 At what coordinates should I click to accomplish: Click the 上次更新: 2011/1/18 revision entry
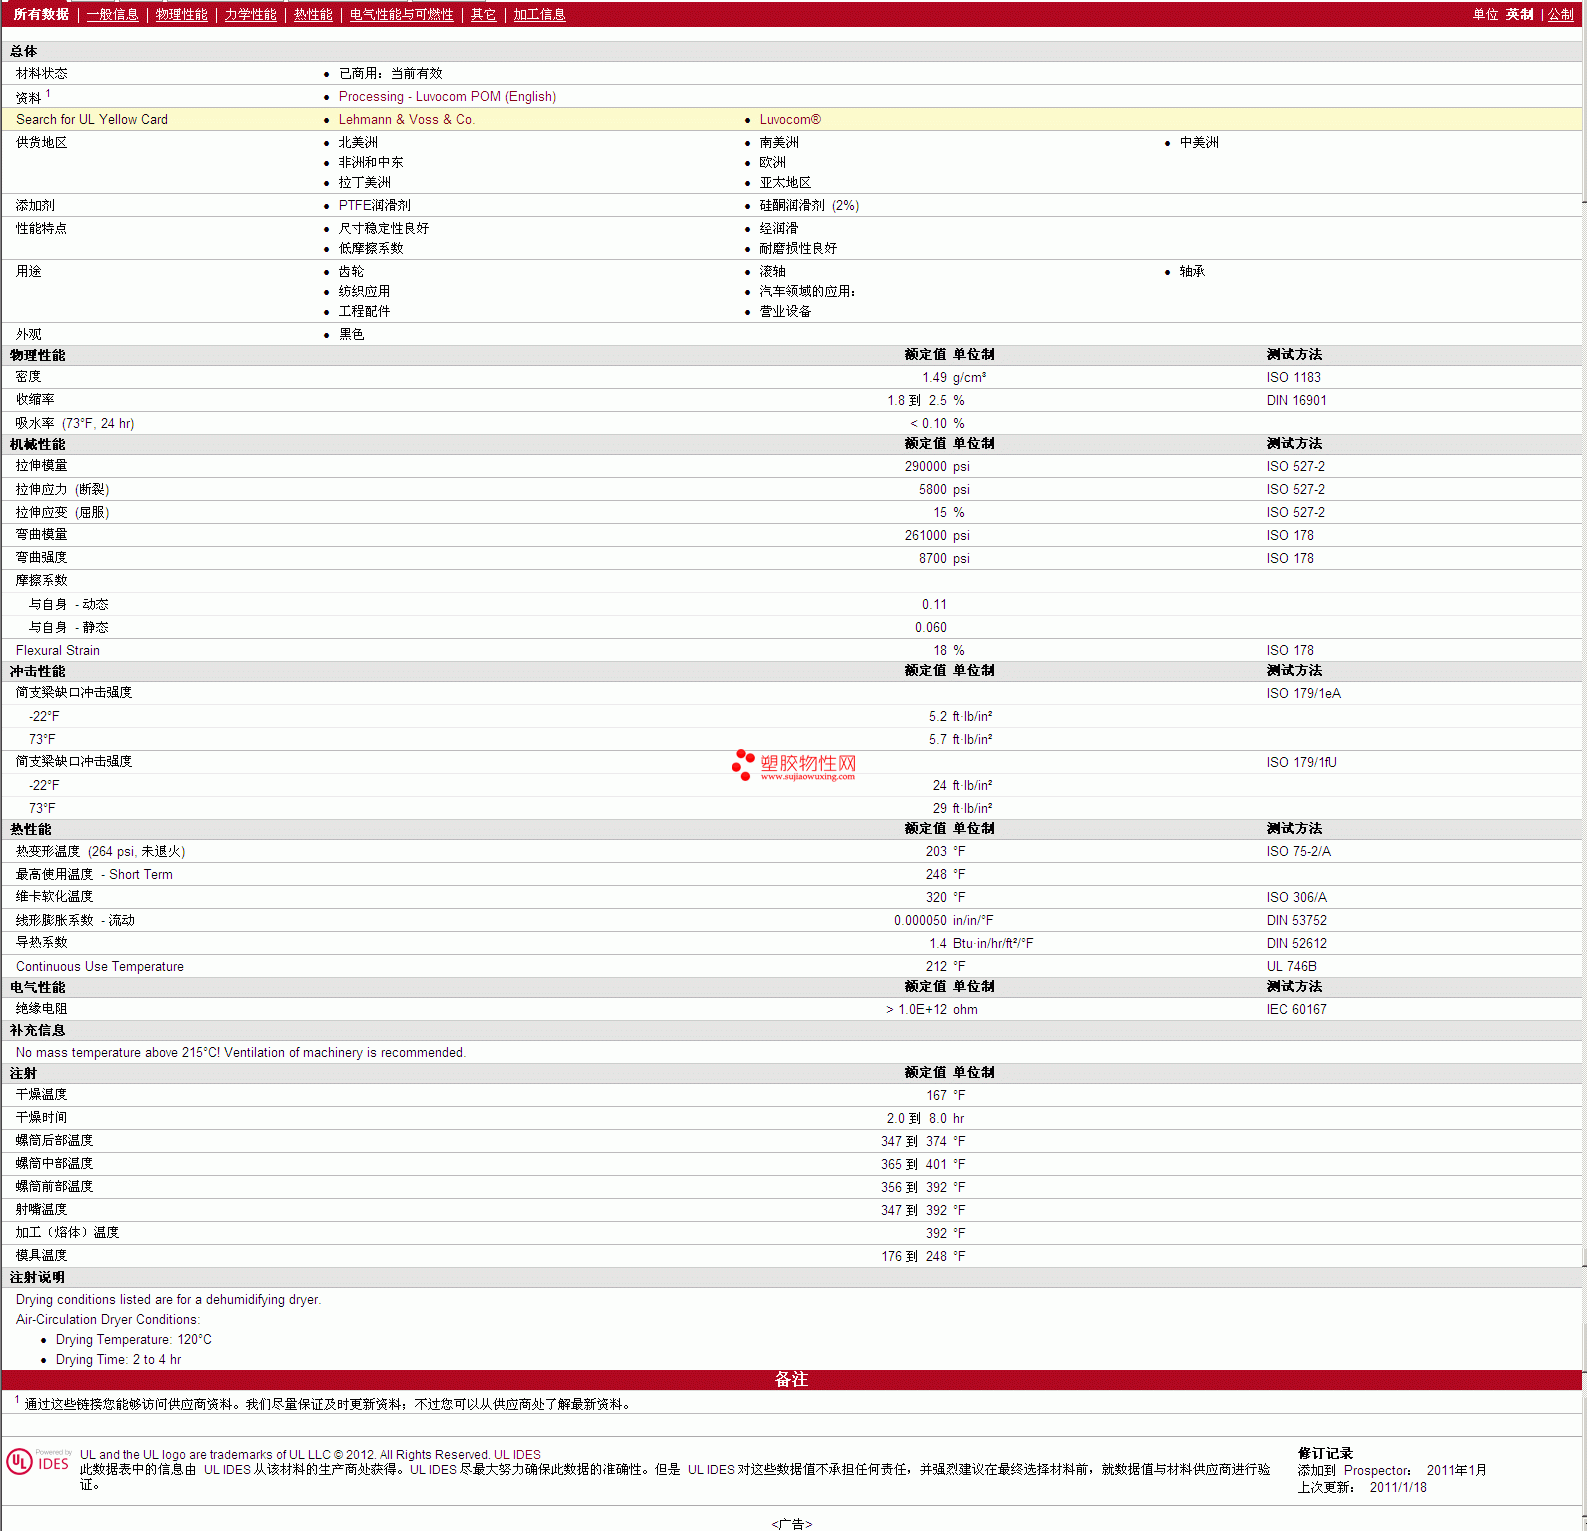tap(1362, 1487)
